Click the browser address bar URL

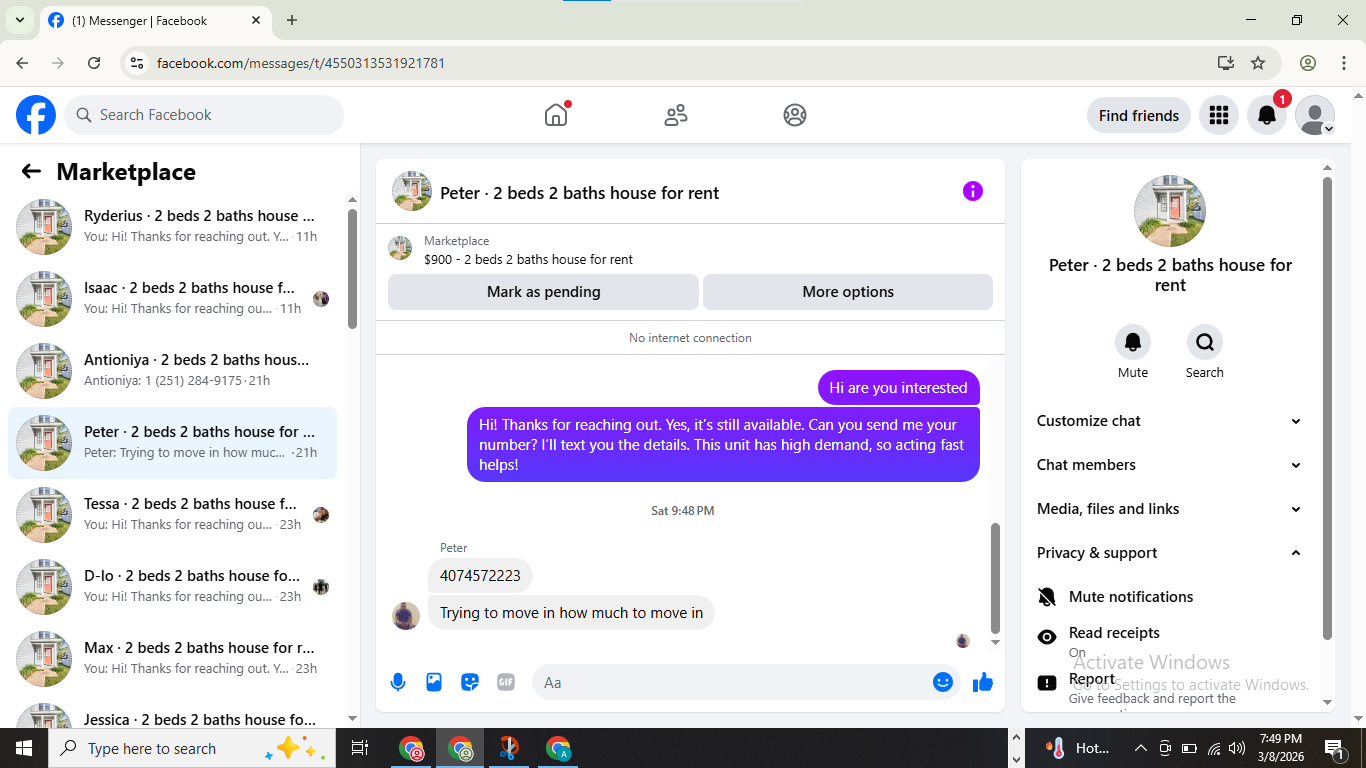tap(300, 63)
